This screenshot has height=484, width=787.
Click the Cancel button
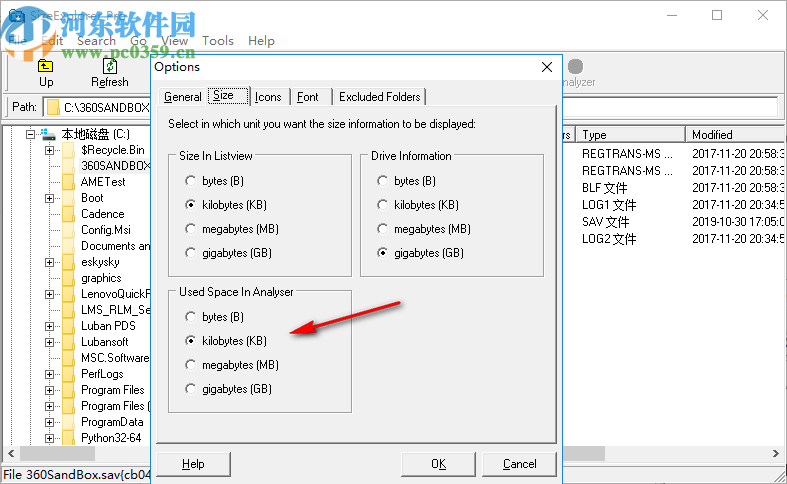(x=519, y=464)
